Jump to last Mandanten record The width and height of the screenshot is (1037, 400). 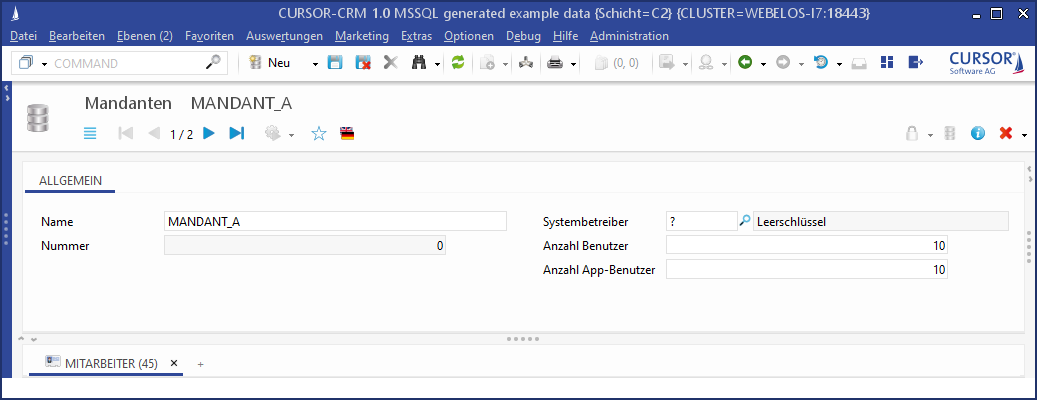point(237,133)
